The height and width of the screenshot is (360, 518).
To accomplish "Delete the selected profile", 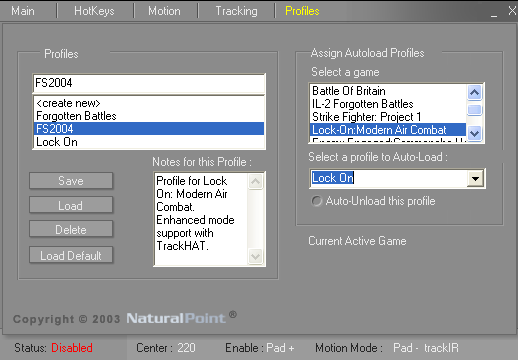I will [x=71, y=229].
